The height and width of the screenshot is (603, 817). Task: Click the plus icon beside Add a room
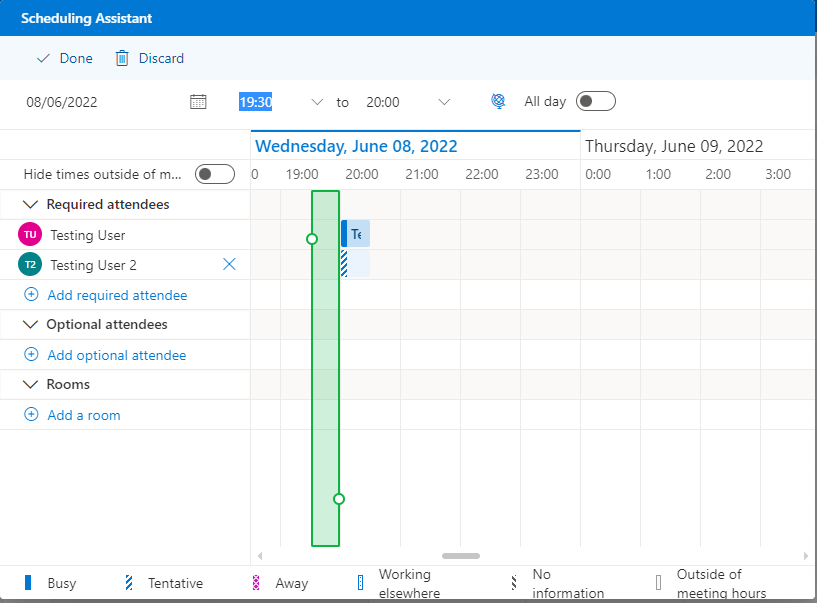coord(31,415)
